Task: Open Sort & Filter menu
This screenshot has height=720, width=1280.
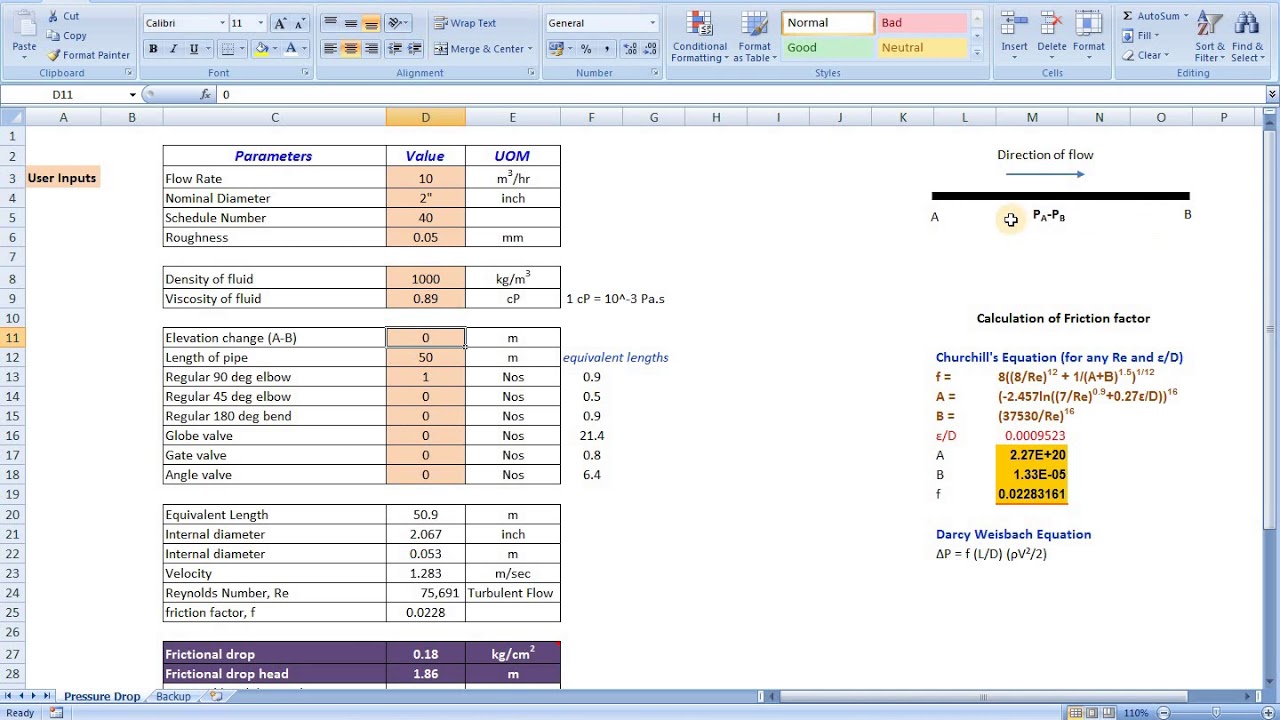Action: (x=1209, y=37)
